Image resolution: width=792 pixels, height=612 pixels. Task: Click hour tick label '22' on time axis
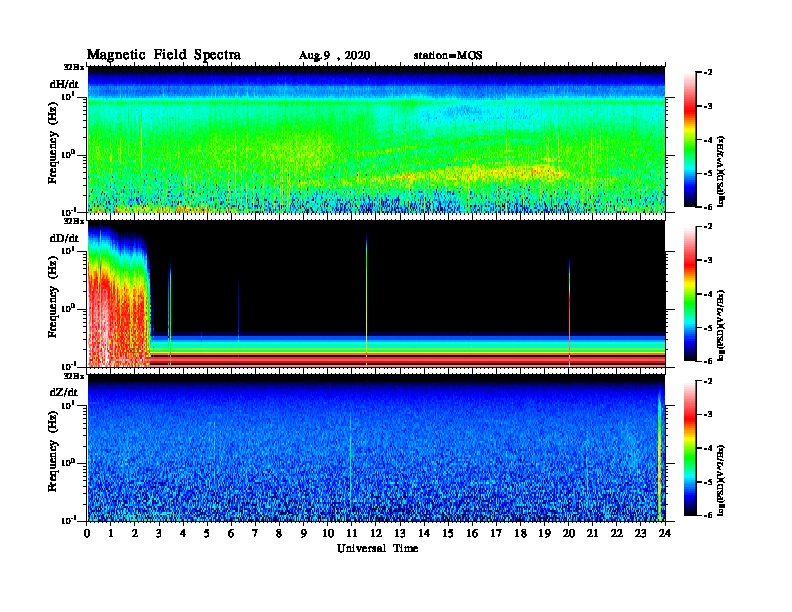point(617,533)
